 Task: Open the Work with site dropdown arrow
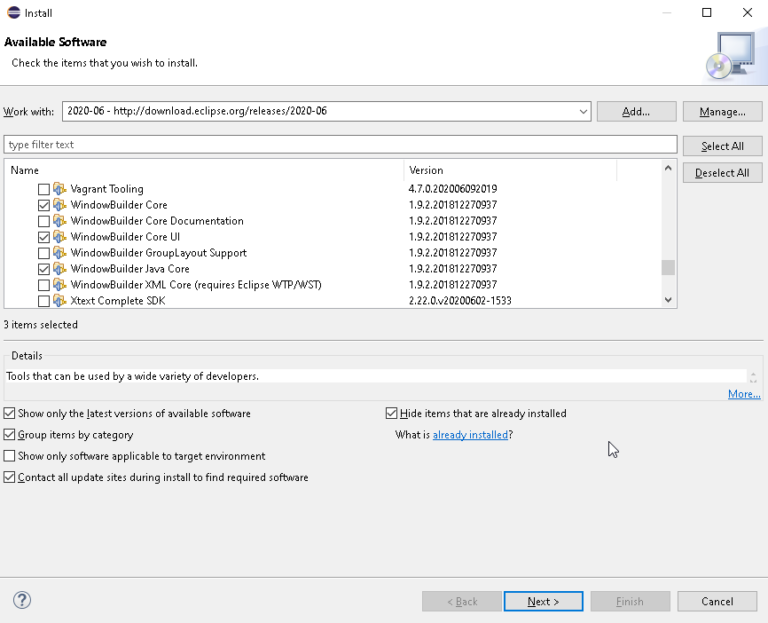pyautogui.click(x=583, y=112)
